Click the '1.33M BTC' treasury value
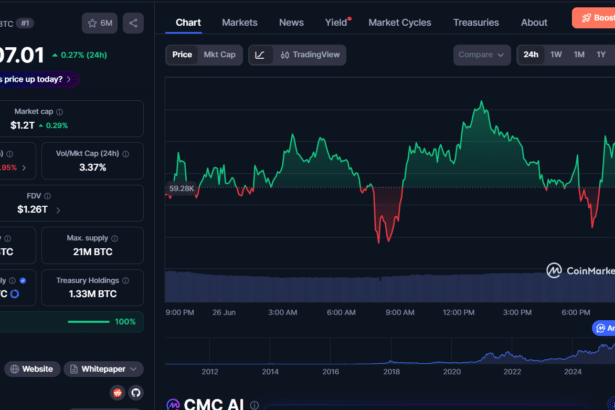 click(x=93, y=294)
